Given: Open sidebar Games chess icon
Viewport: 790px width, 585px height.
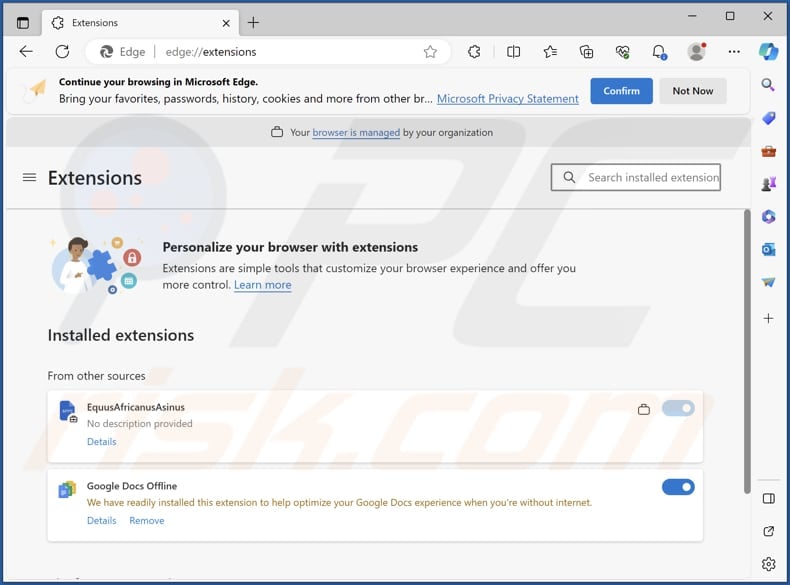Looking at the screenshot, I should (768, 184).
